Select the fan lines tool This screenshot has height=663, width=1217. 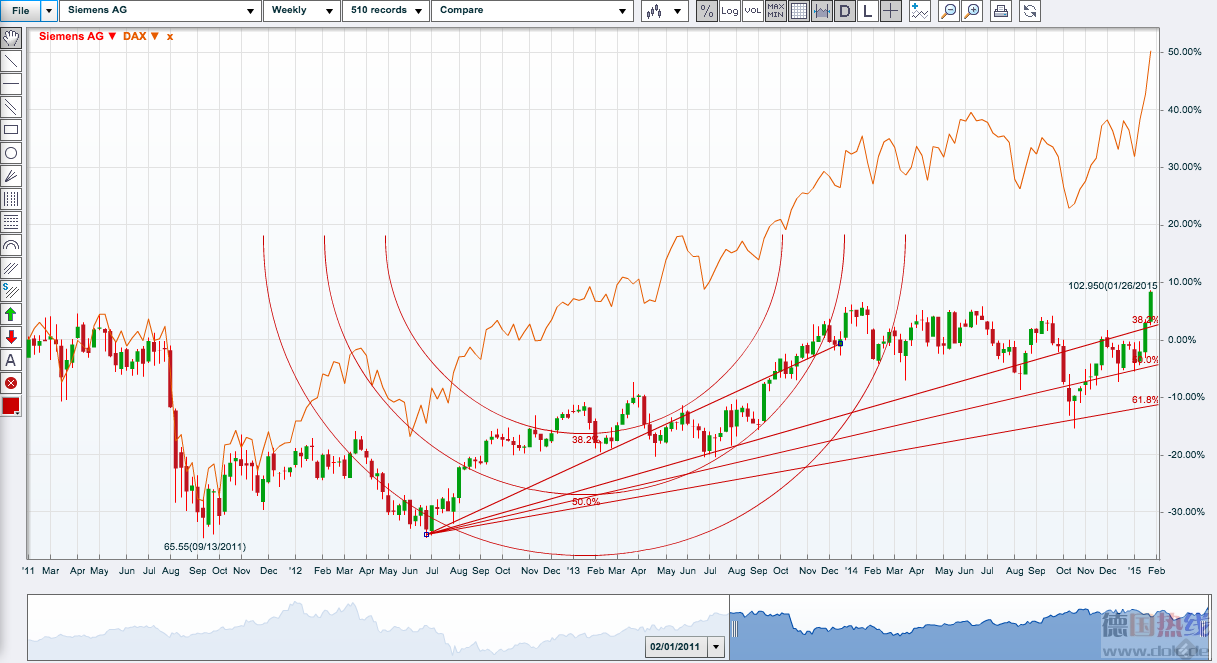[11, 176]
